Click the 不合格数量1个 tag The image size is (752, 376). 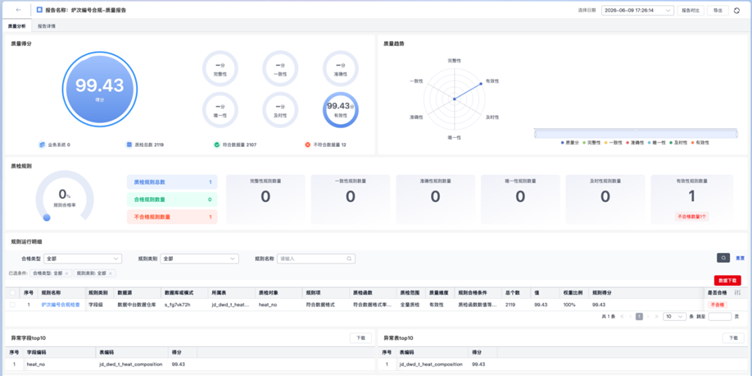click(692, 216)
